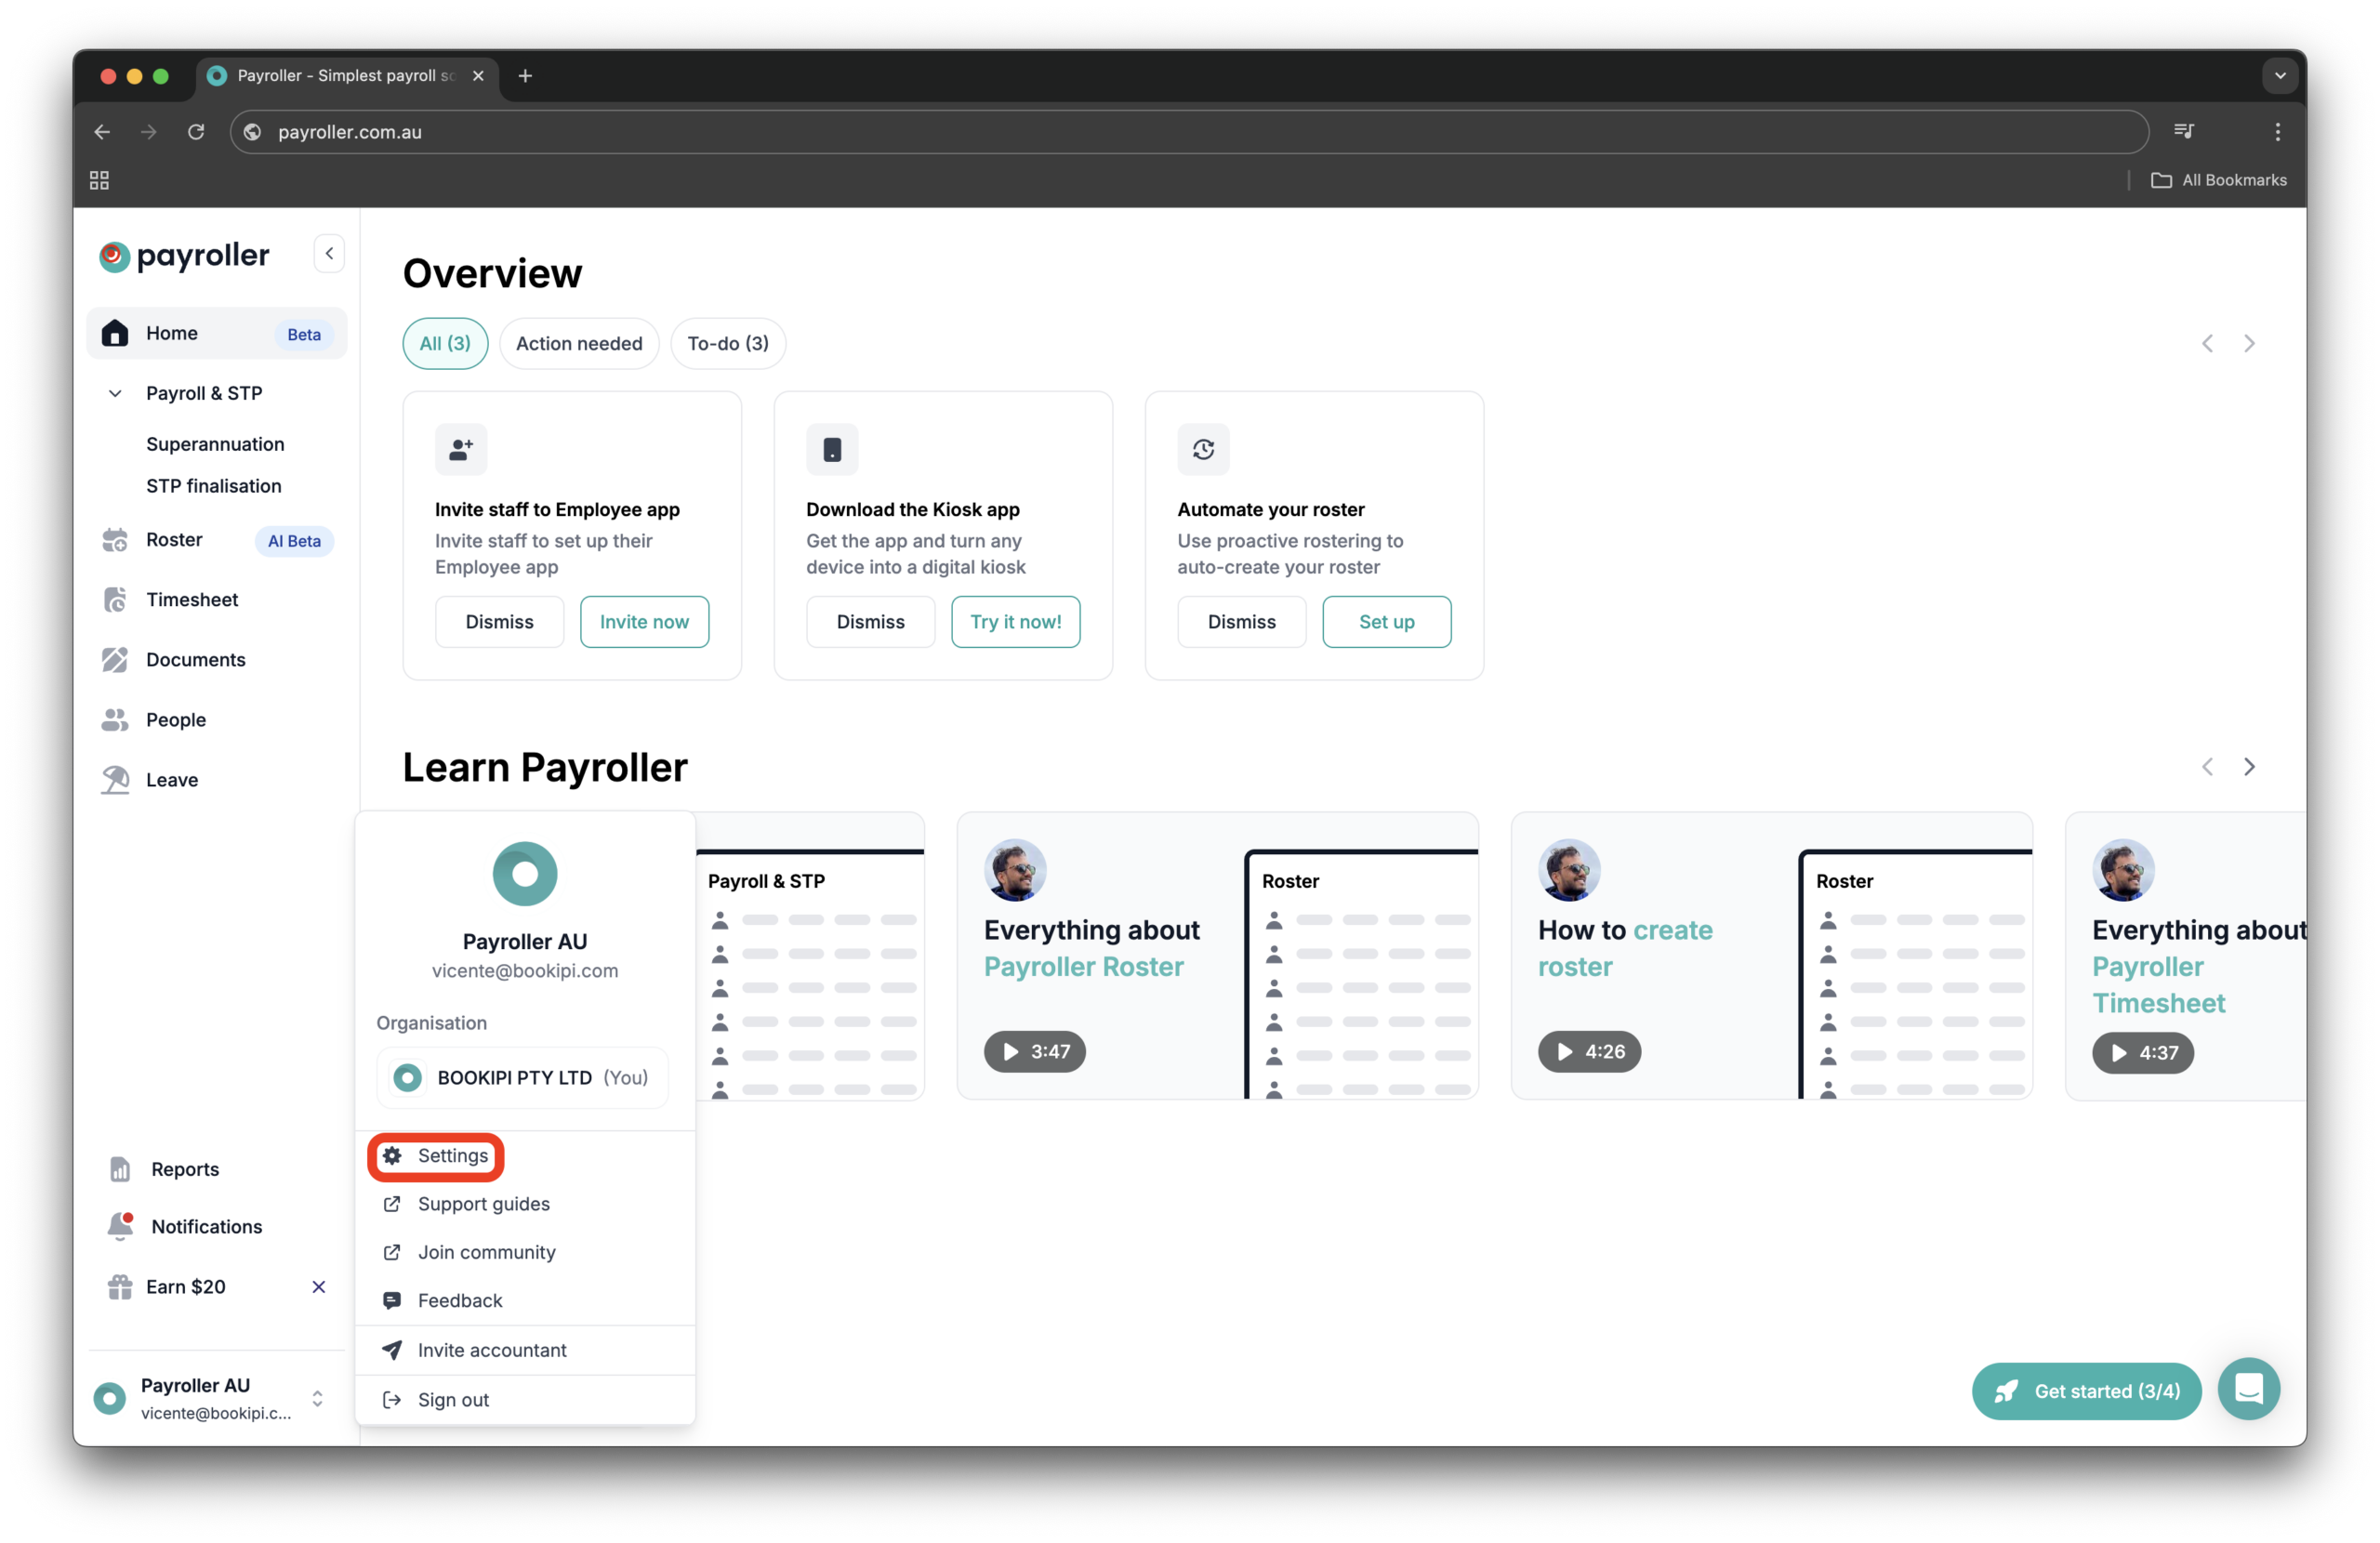Click Invite now for the Employee app

point(644,621)
